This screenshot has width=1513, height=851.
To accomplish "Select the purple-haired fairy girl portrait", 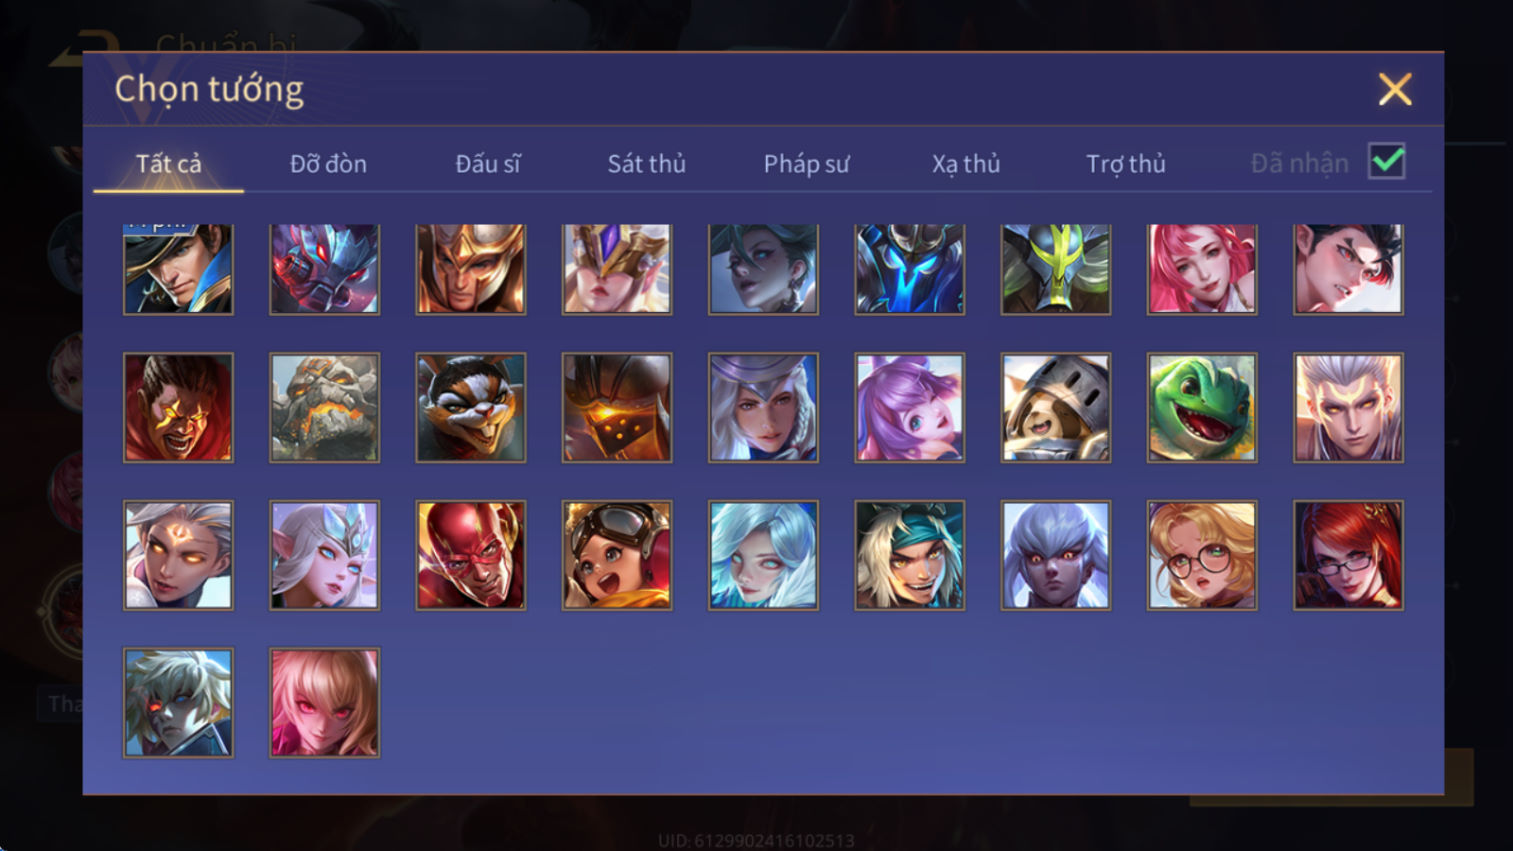I will tap(909, 407).
